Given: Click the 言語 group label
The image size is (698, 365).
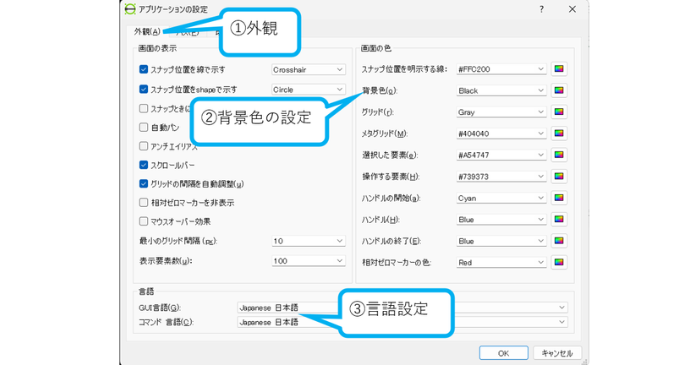Looking at the screenshot, I should click(146, 292).
